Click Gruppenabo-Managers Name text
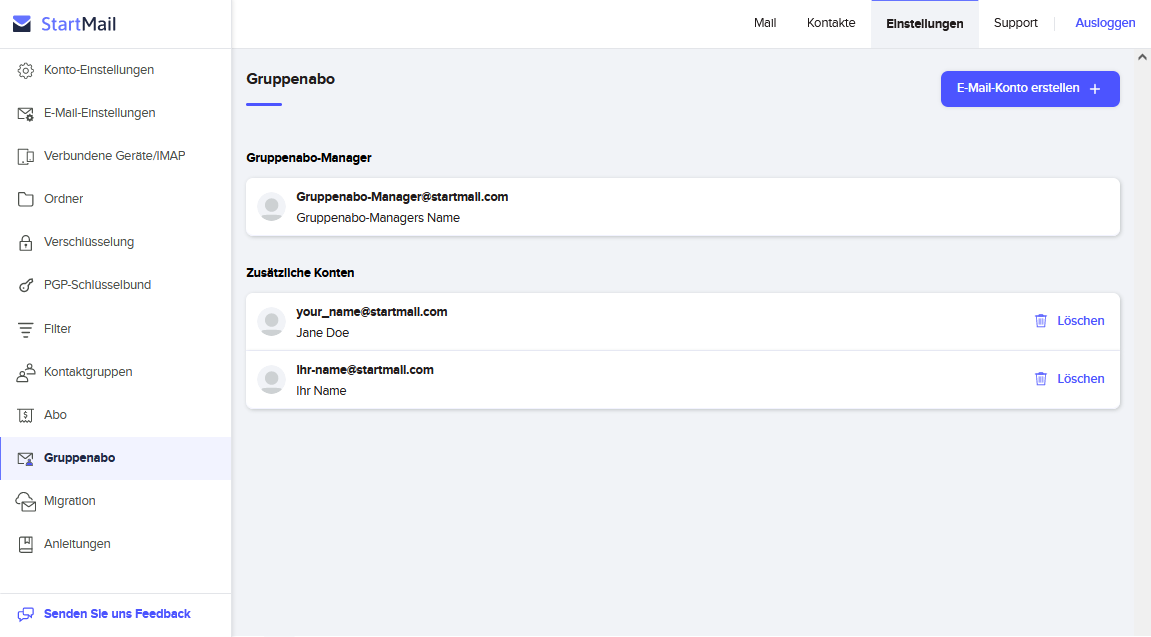1151x637 pixels. (x=378, y=218)
